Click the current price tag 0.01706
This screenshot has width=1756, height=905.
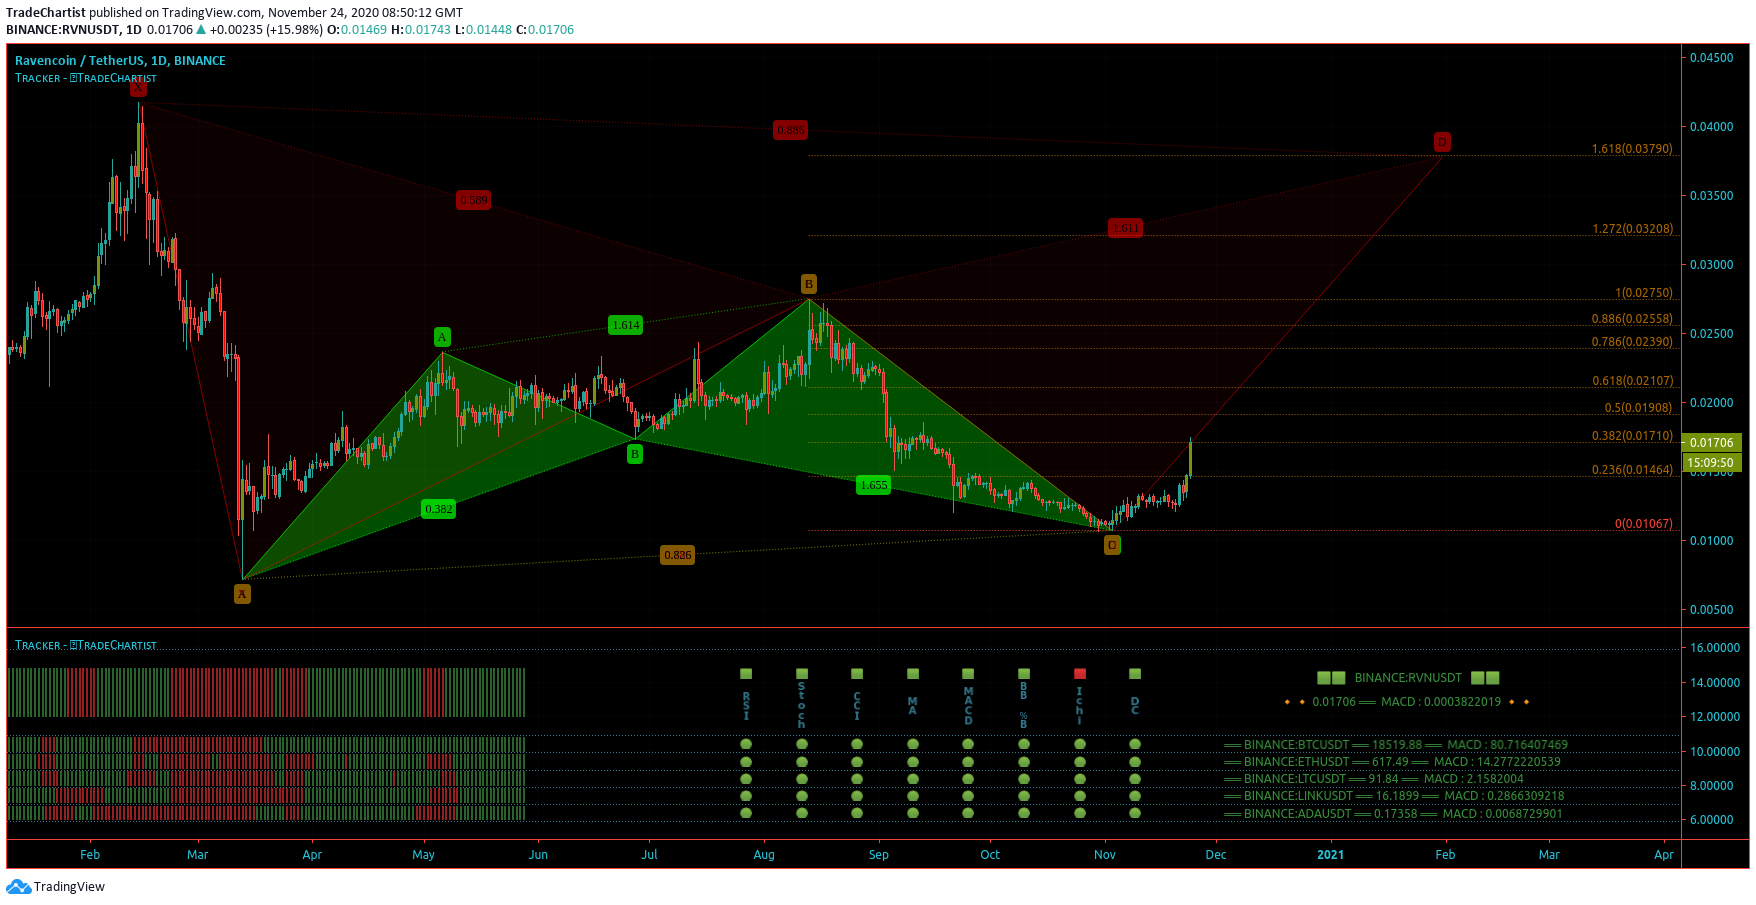pos(1712,442)
